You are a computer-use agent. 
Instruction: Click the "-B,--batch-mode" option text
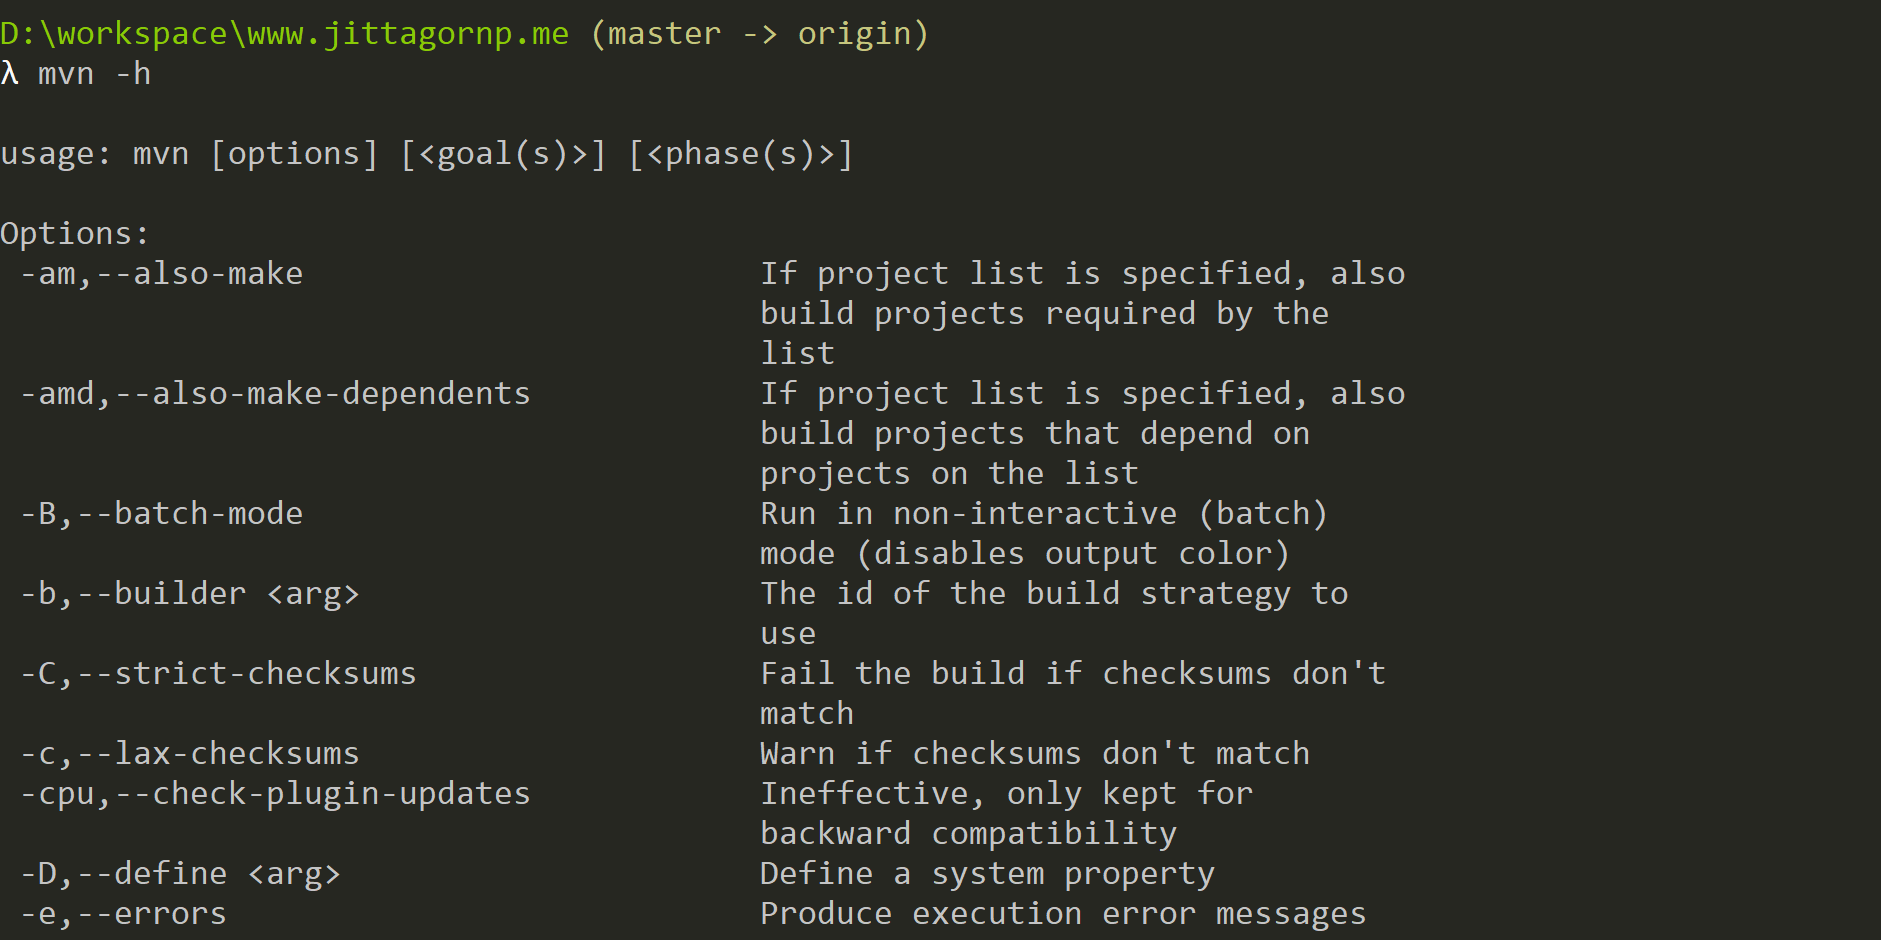[161, 514]
